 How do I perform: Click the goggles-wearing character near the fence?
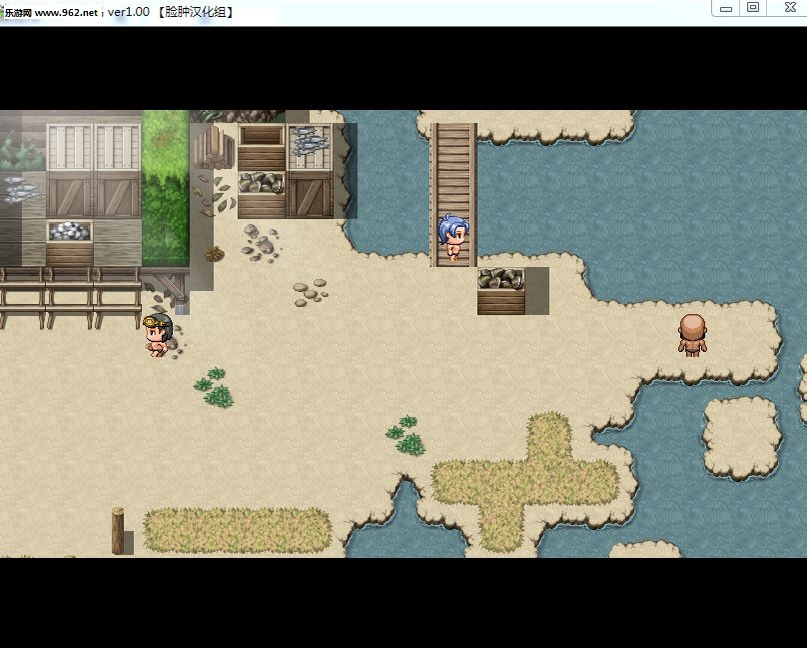tap(158, 335)
